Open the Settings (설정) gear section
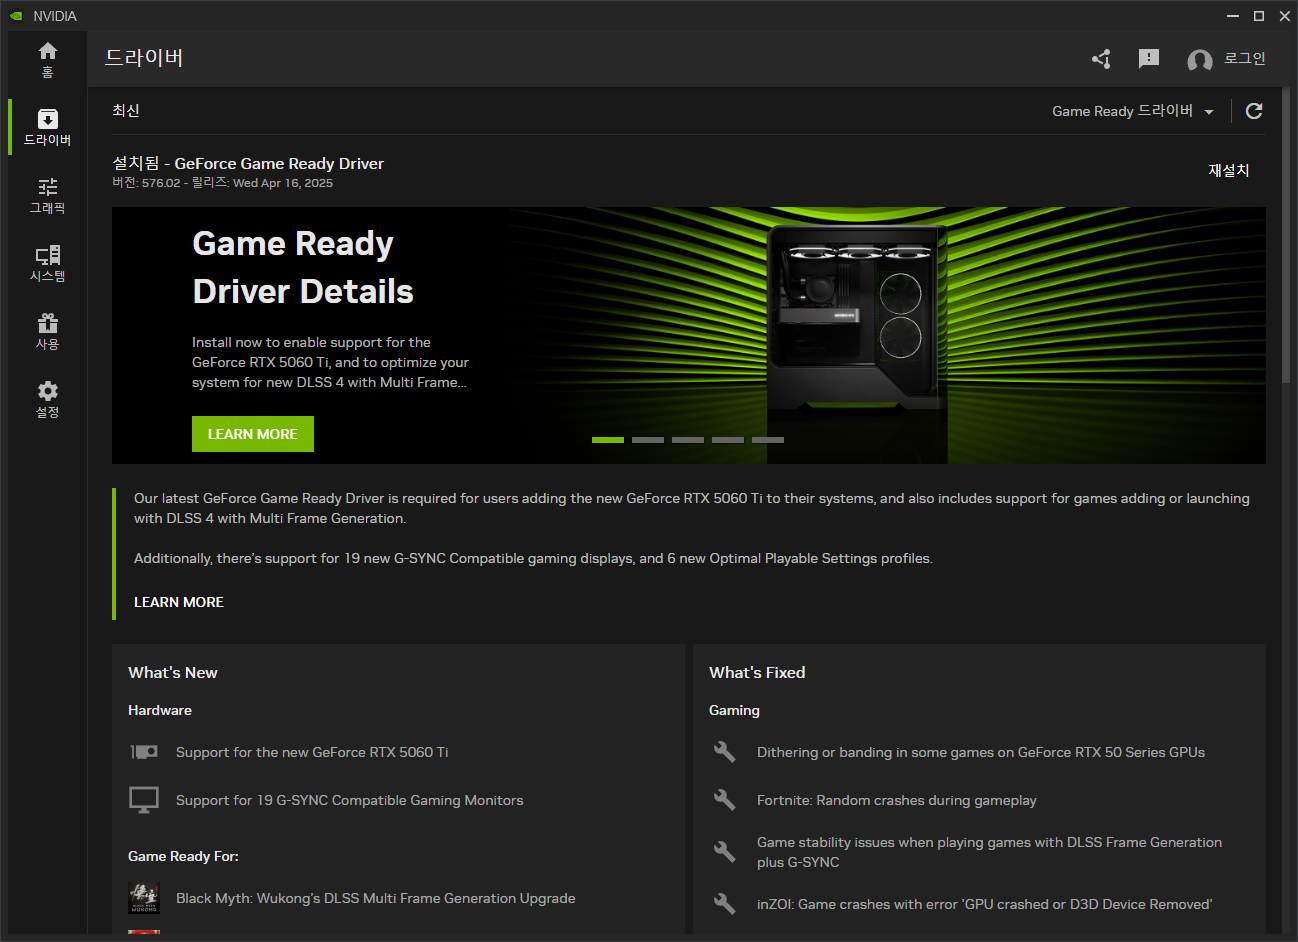The height and width of the screenshot is (942, 1298). (x=47, y=400)
